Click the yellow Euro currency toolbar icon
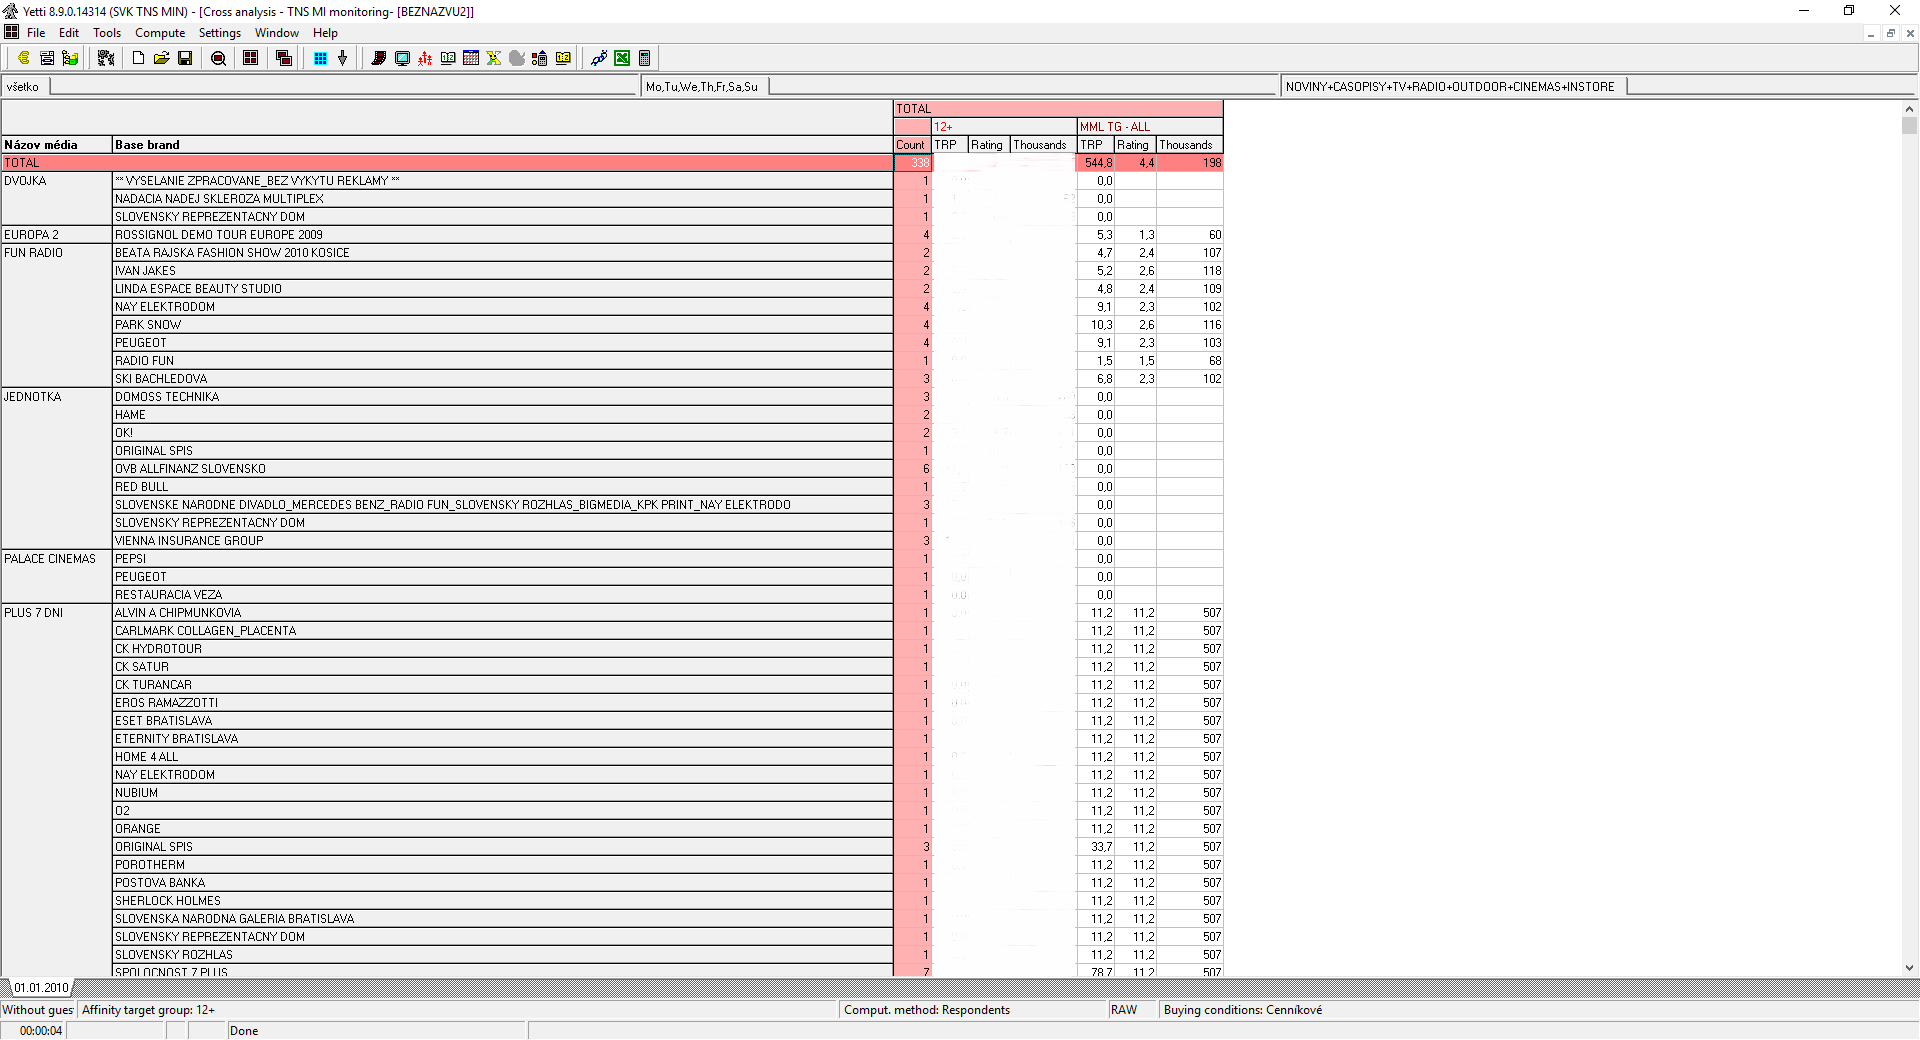 point(24,58)
